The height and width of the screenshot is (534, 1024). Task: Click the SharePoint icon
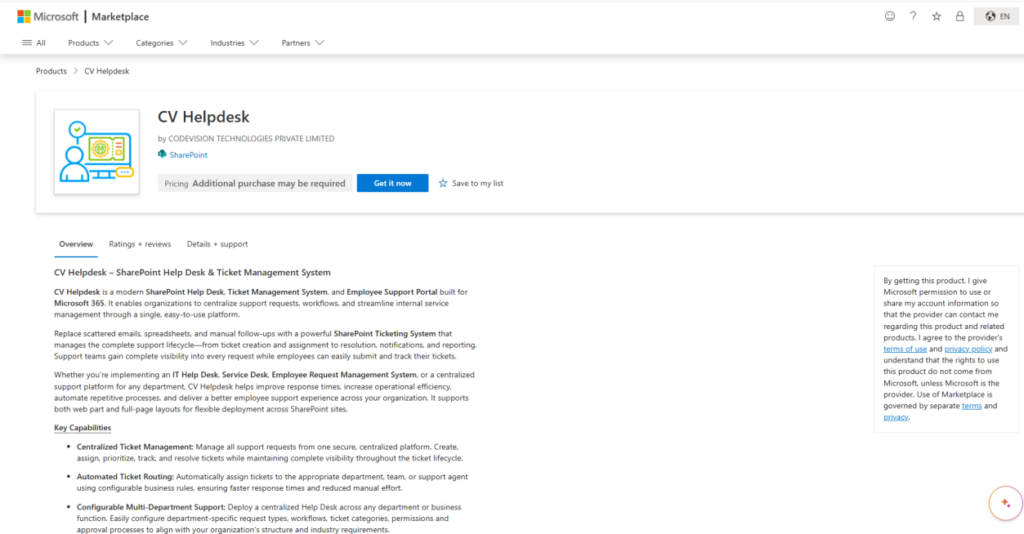162,154
